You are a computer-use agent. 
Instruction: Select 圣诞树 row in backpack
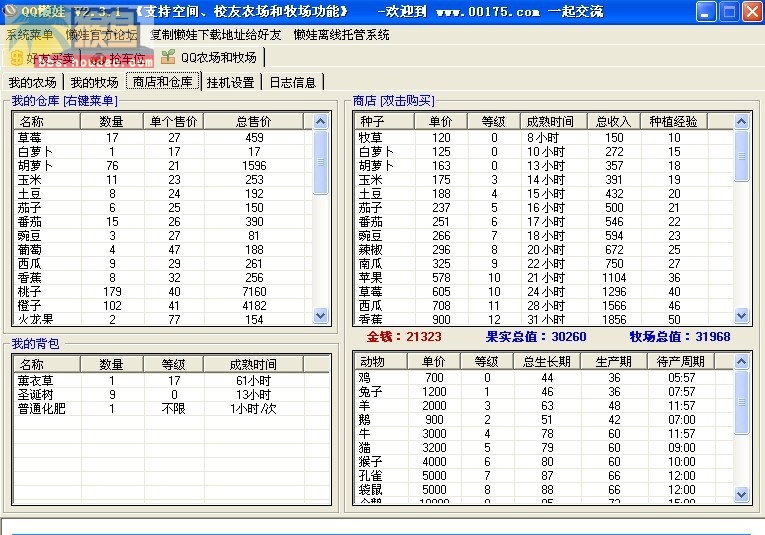coord(171,395)
